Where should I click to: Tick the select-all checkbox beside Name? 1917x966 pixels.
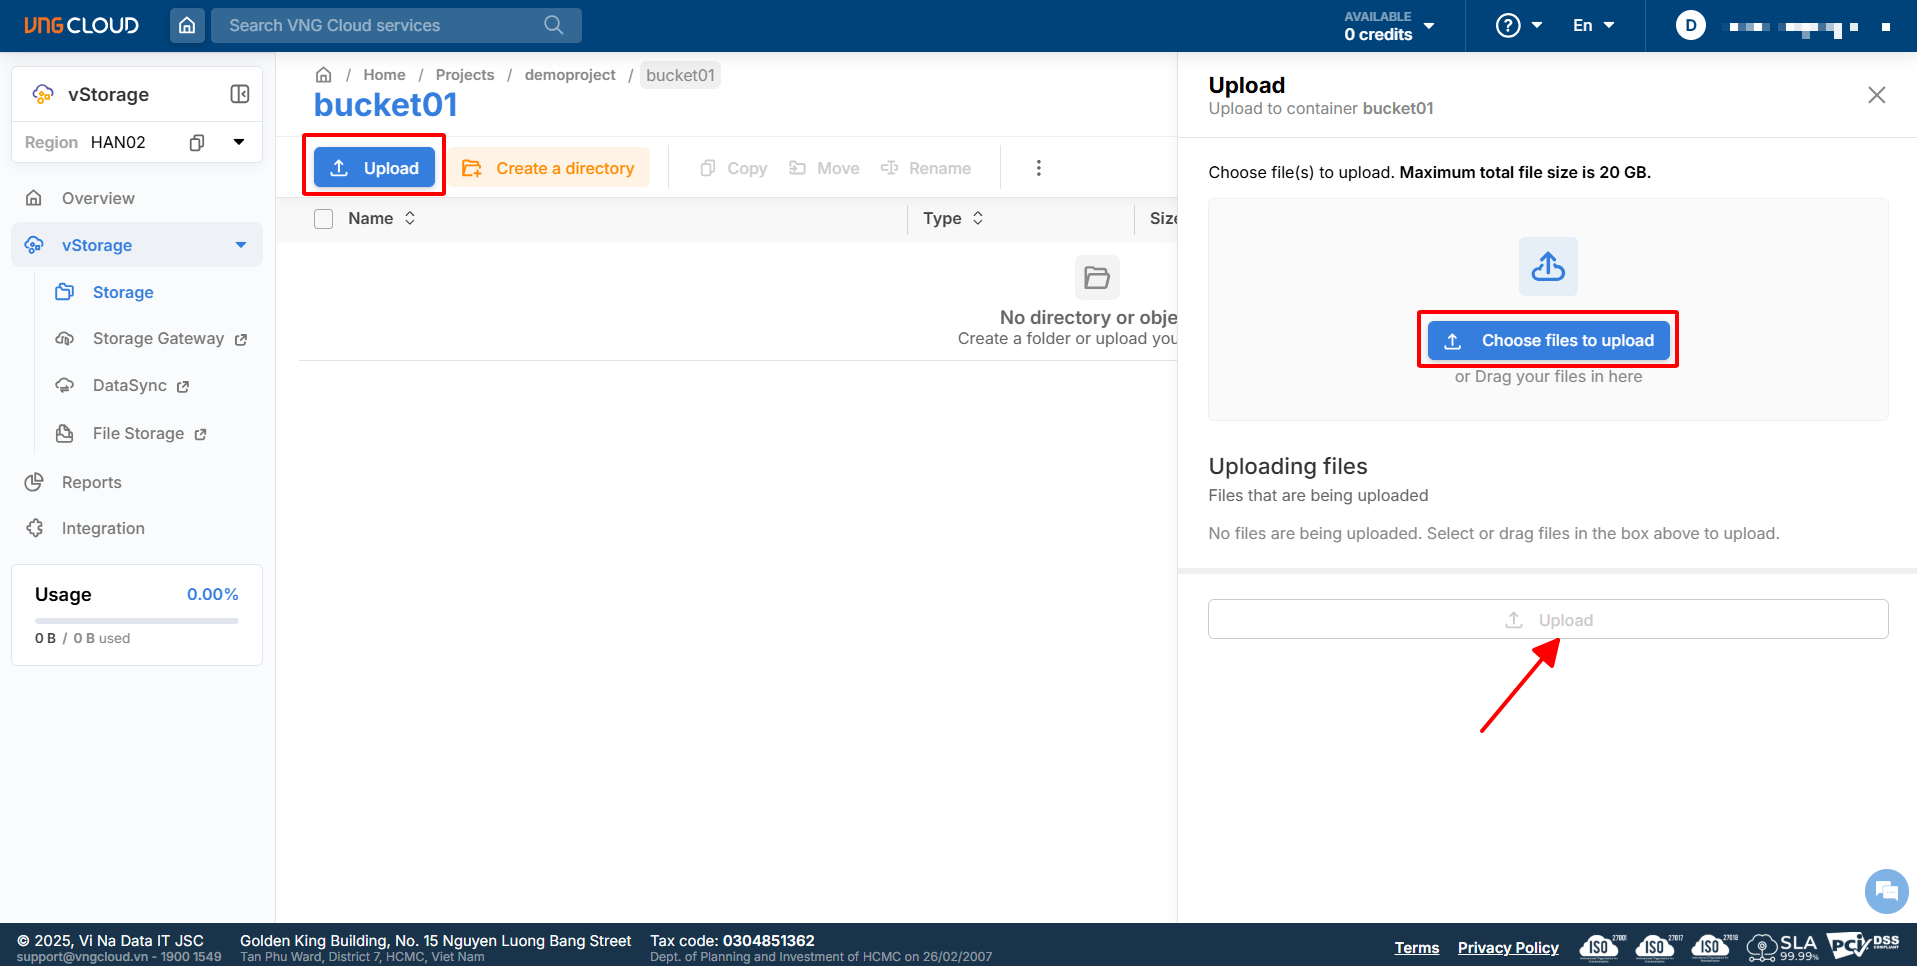[323, 219]
